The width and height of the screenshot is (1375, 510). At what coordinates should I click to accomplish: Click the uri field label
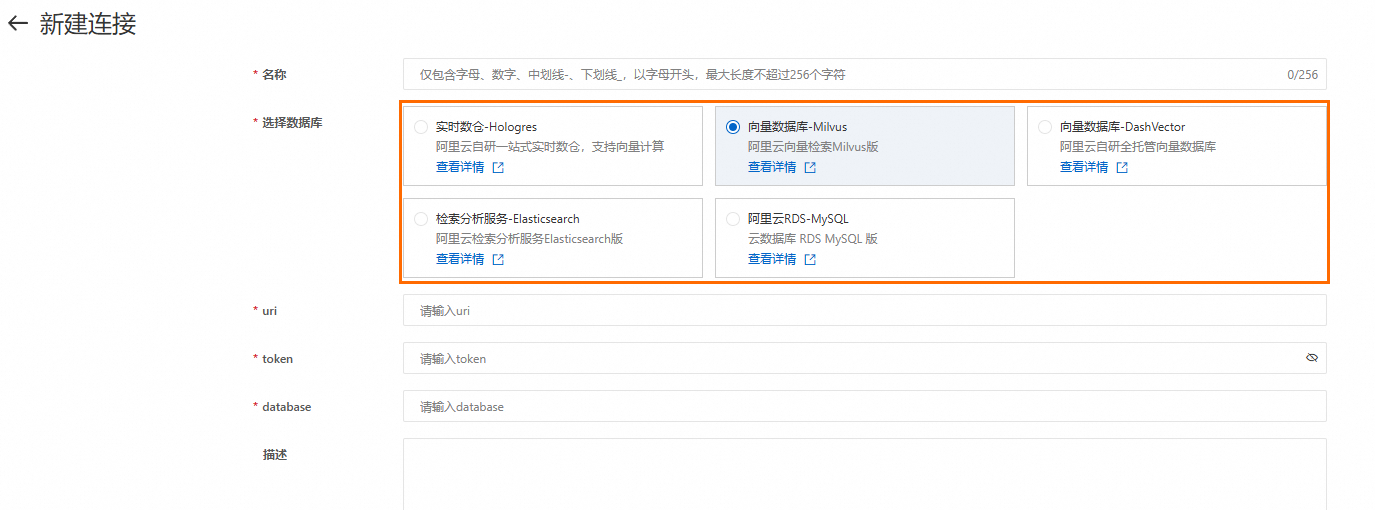coord(270,311)
